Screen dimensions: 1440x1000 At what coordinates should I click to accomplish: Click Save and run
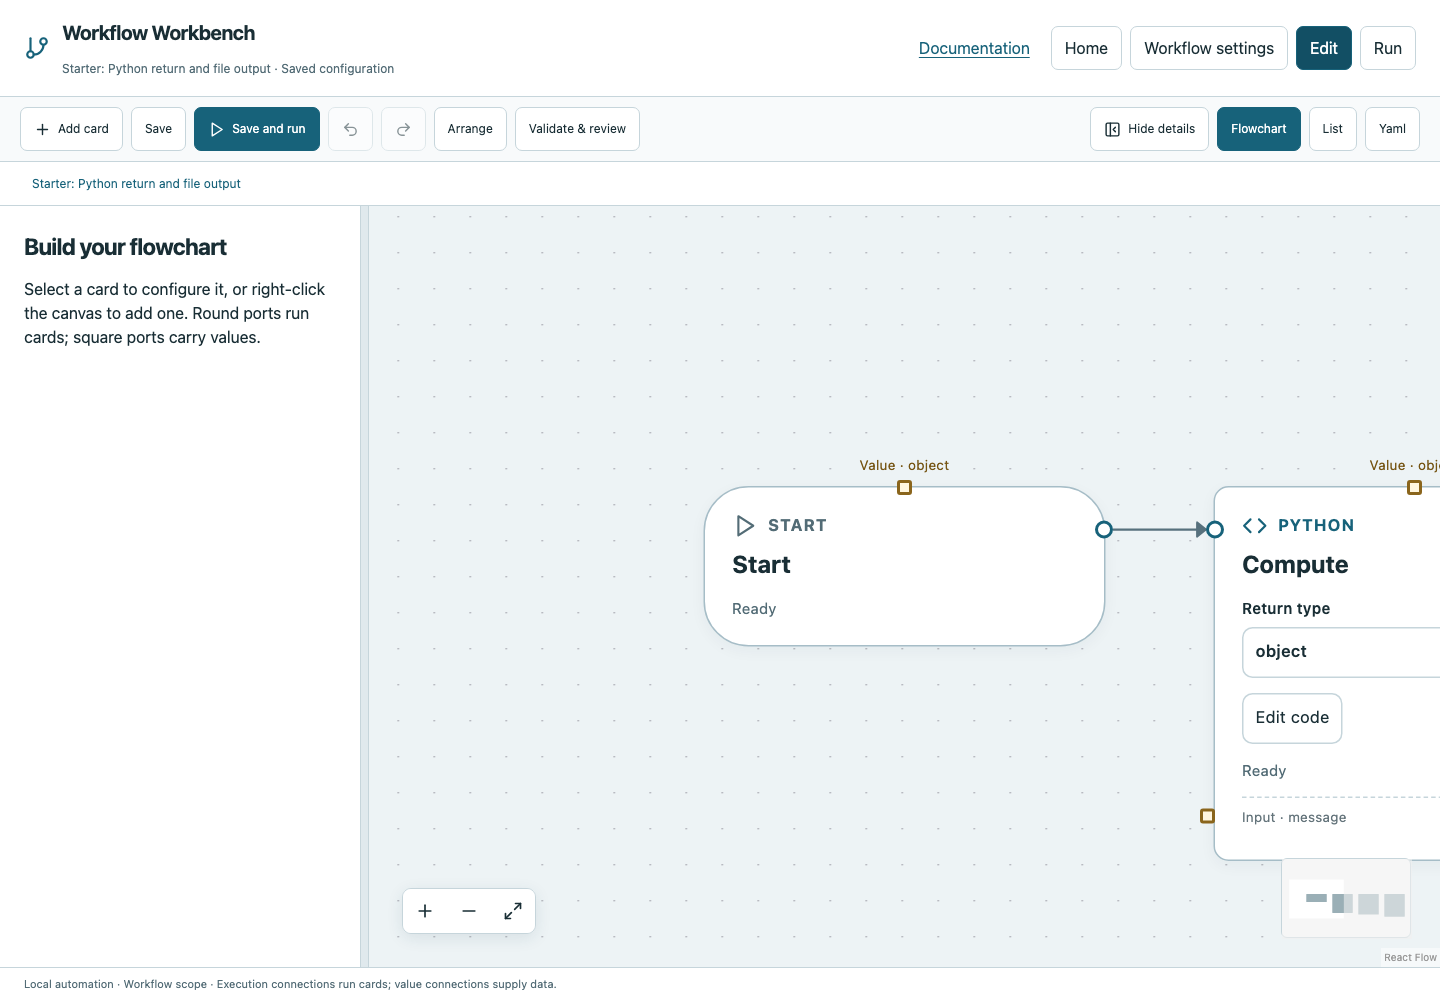(x=257, y=129)
